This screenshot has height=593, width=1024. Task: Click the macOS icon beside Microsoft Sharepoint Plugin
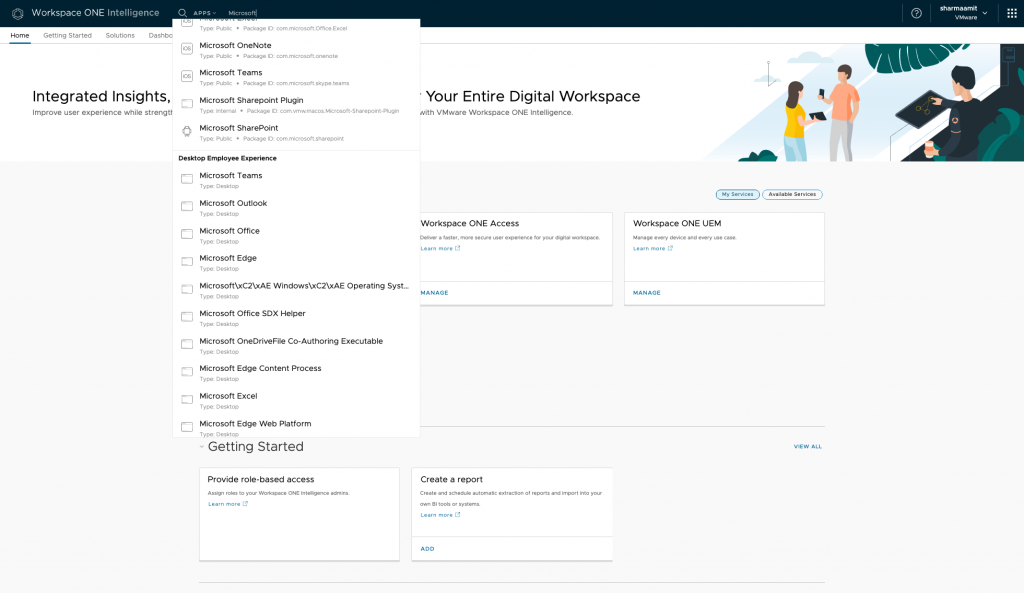click(187, 104)
